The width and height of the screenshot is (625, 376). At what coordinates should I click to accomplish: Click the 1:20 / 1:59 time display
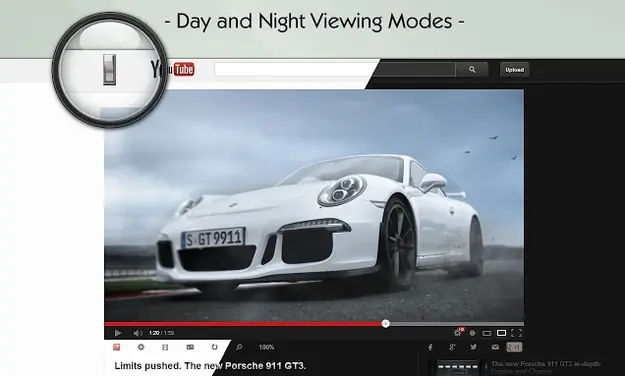(161, 333)
